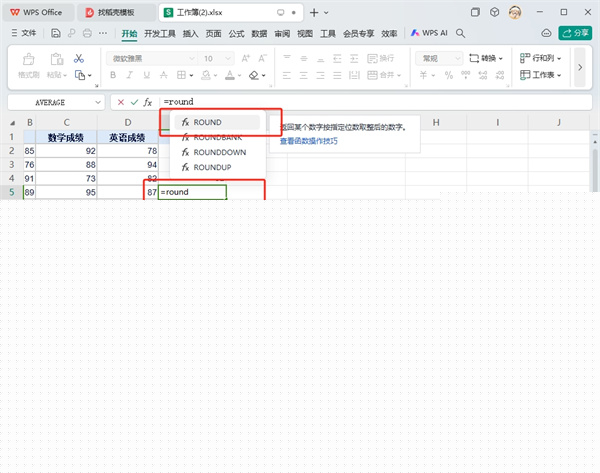Viewport: 600px width, 473px height.
Task: Click the save icon in quick toolbar
Action: pos(55,33)
